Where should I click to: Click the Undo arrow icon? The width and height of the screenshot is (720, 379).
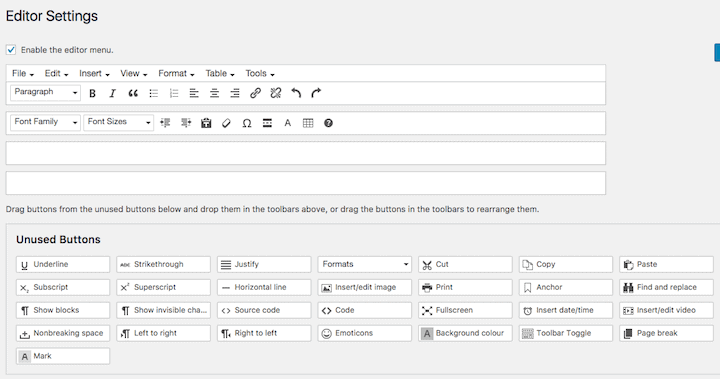click(296, 93)
